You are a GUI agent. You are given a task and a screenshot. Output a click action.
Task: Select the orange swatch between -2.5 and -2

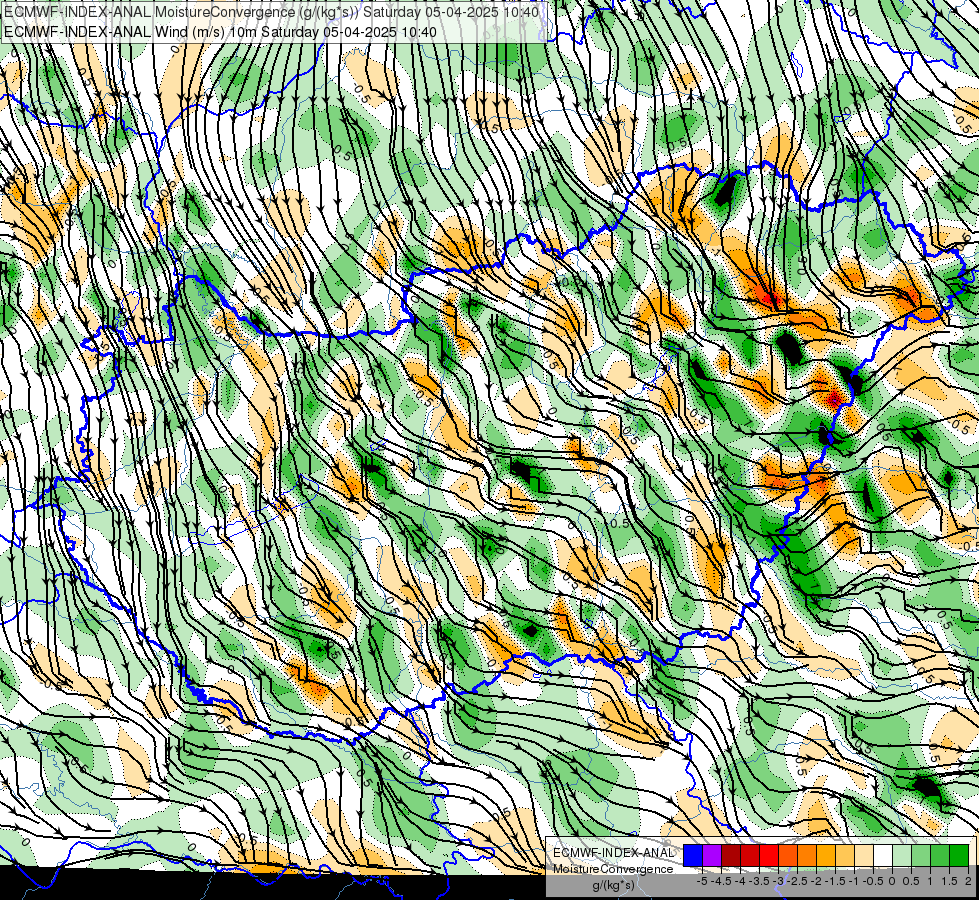807,856
